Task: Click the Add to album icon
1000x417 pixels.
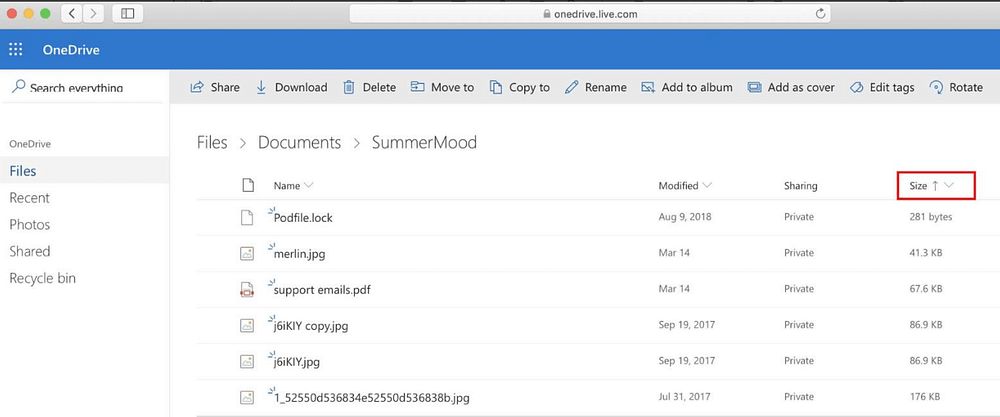Action: tap(648, 87)
